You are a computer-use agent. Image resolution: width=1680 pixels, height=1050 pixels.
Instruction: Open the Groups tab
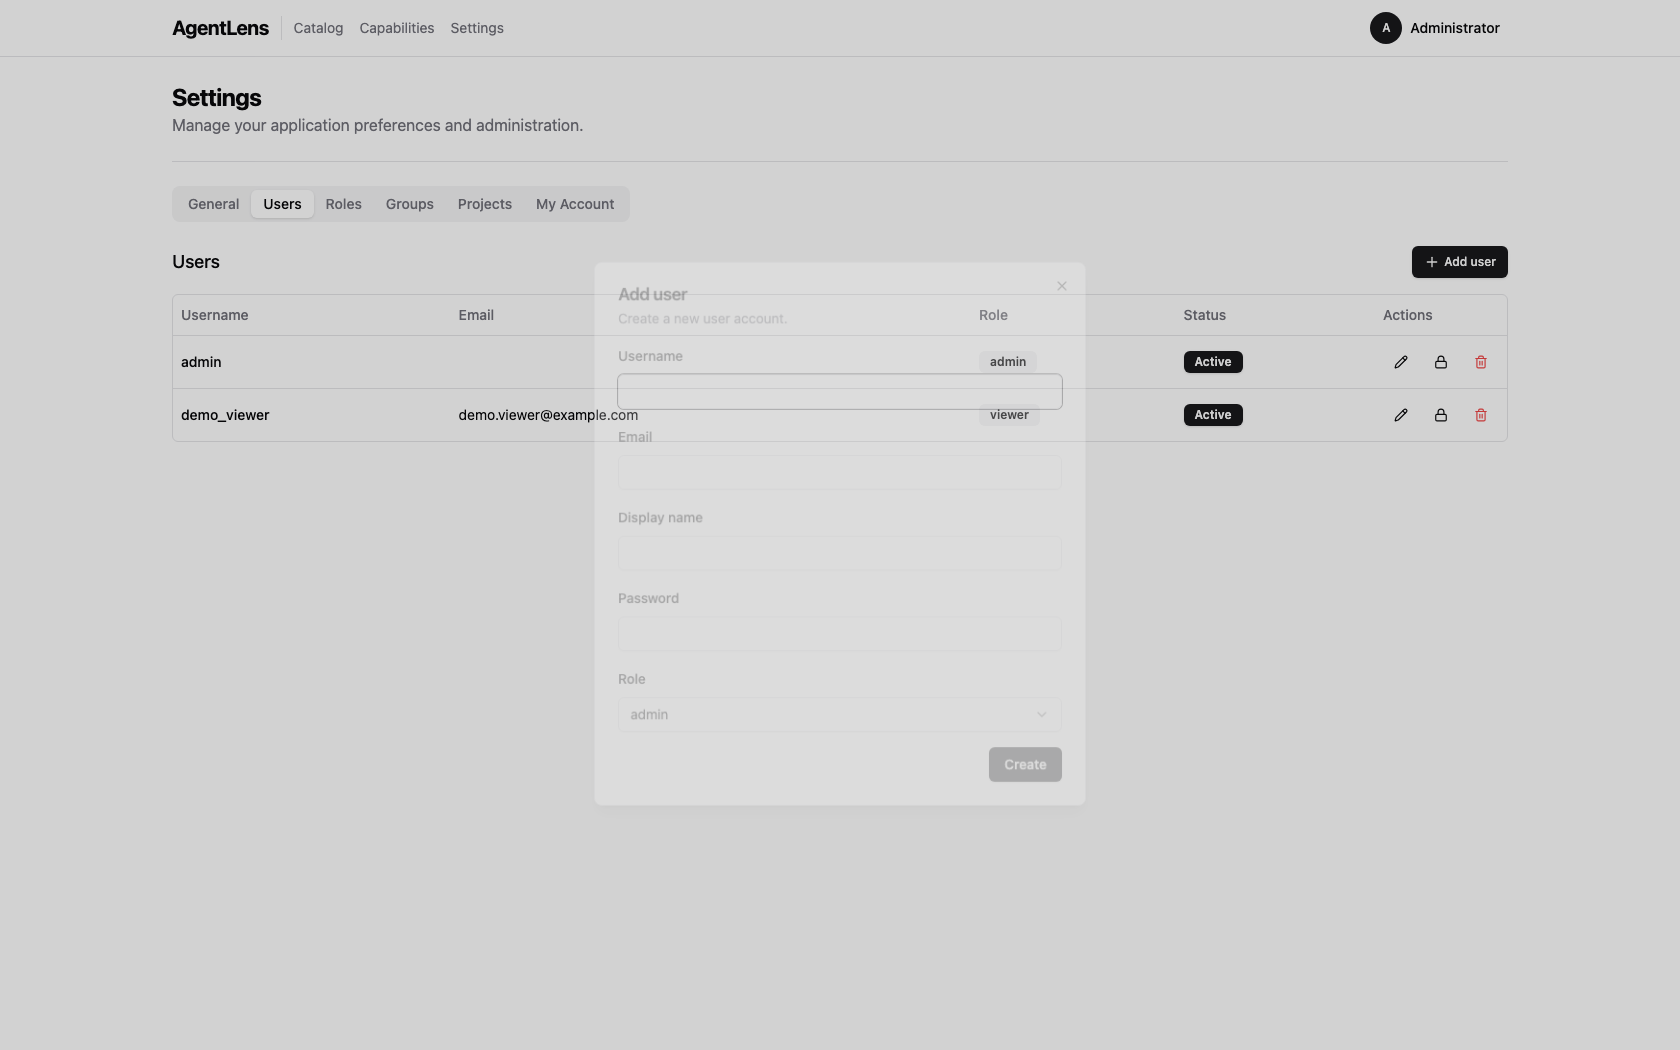(409, 204)
